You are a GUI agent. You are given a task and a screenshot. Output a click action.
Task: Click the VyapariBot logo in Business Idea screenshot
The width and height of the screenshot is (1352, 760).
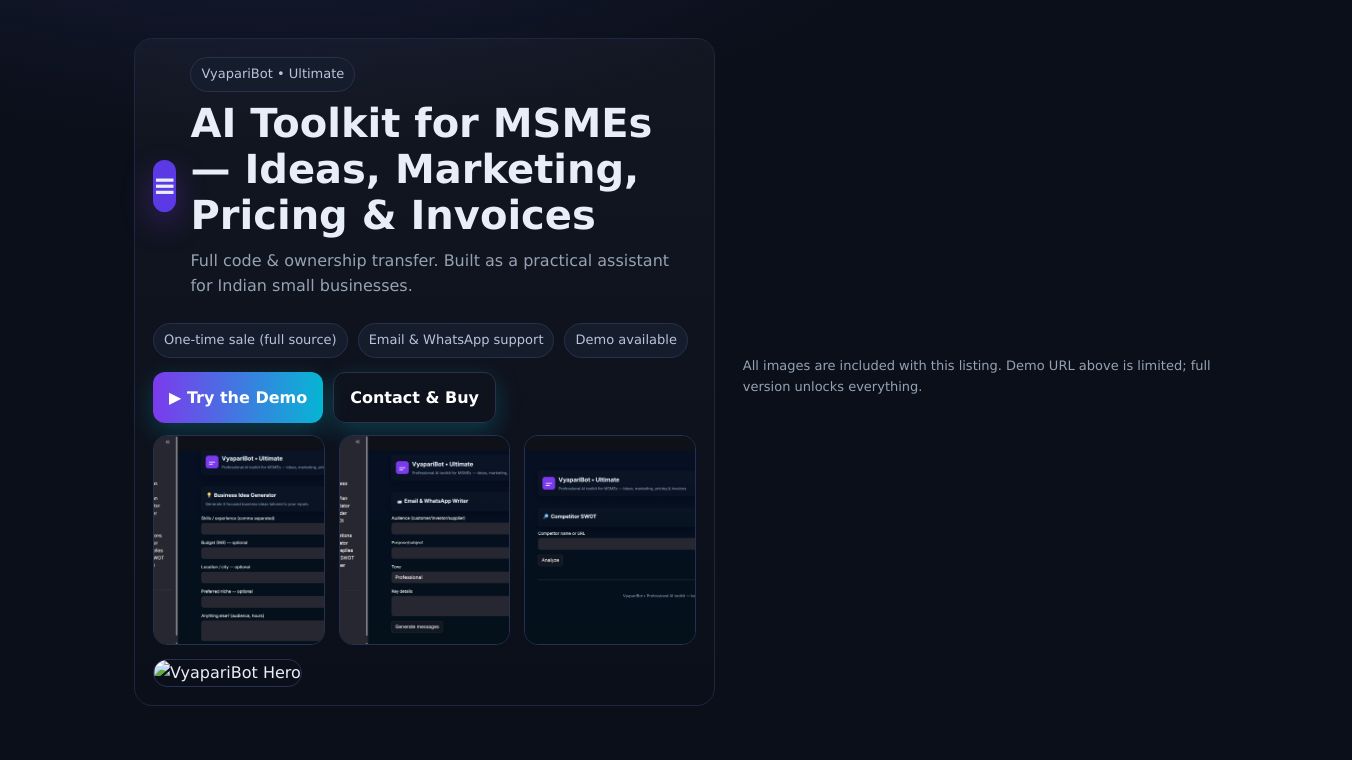click(212, 462)
